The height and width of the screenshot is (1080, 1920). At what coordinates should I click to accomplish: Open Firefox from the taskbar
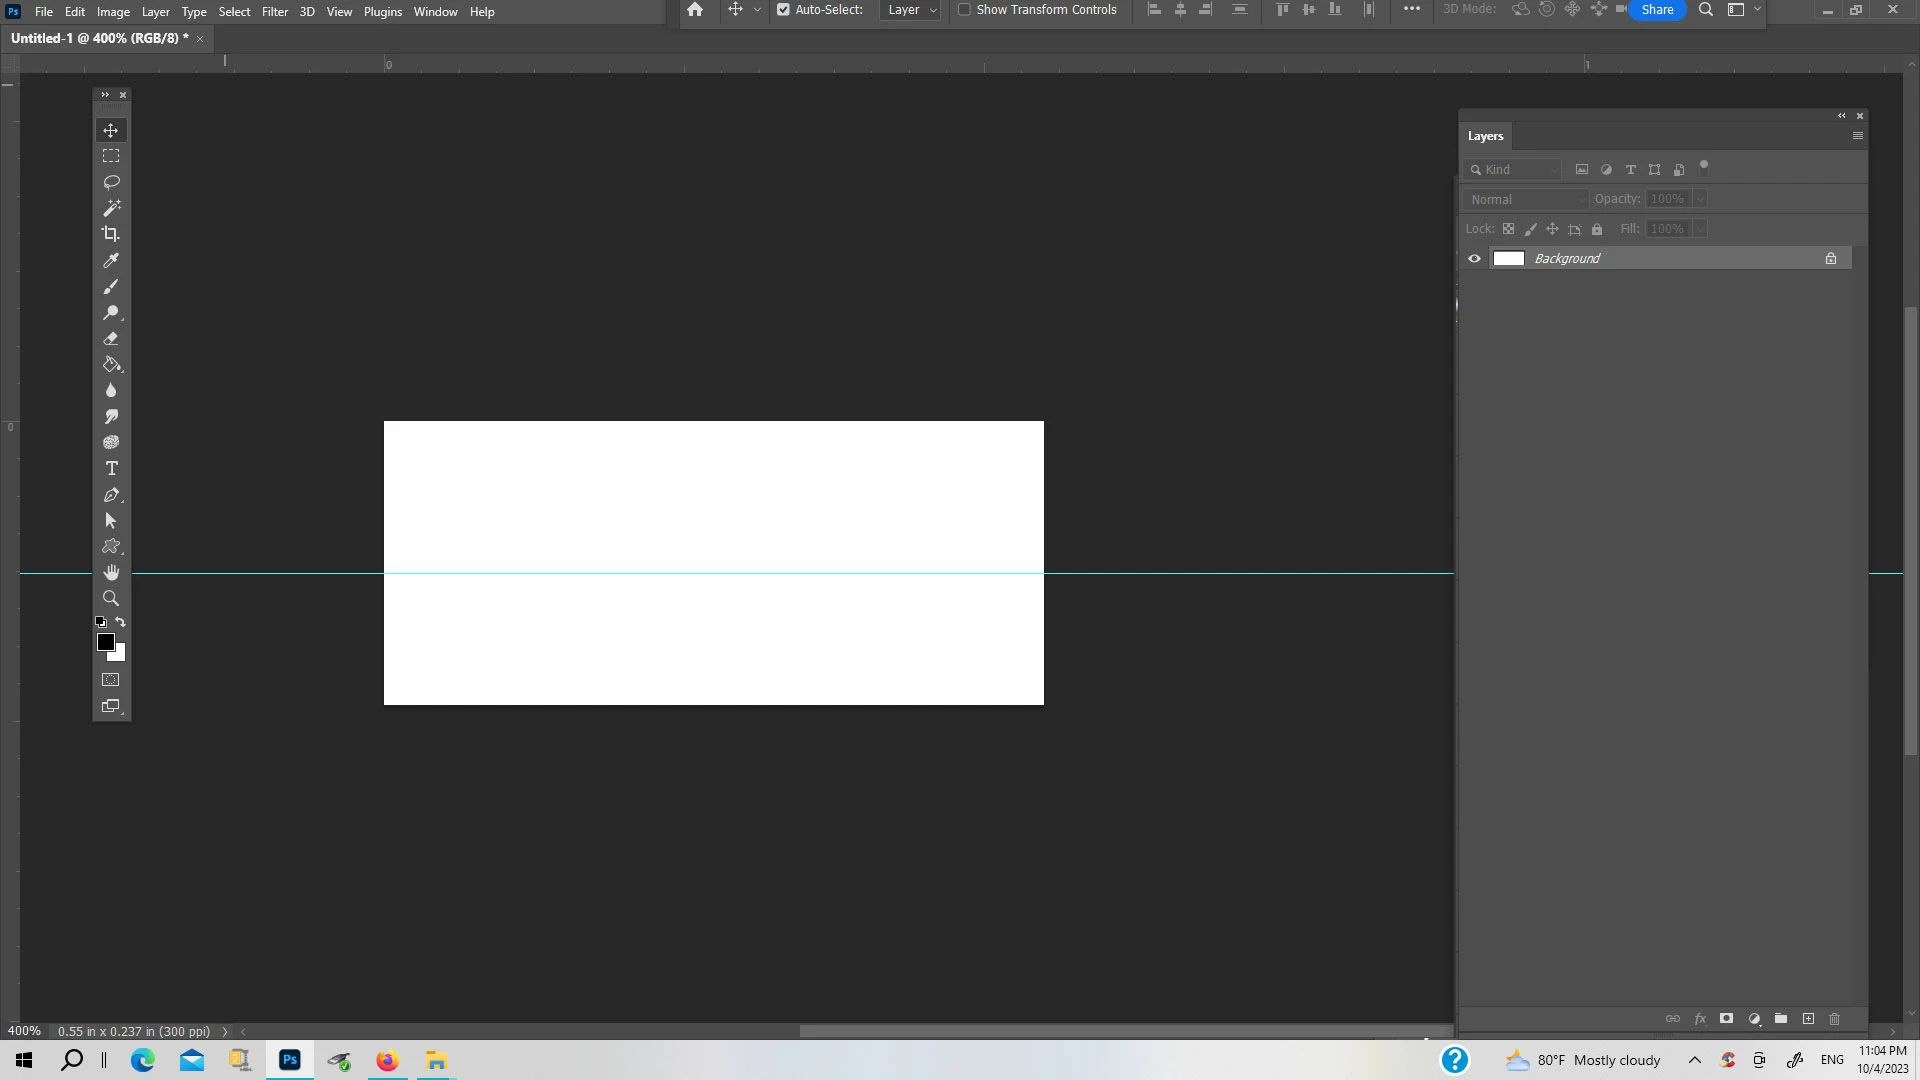pos(387,1060)
